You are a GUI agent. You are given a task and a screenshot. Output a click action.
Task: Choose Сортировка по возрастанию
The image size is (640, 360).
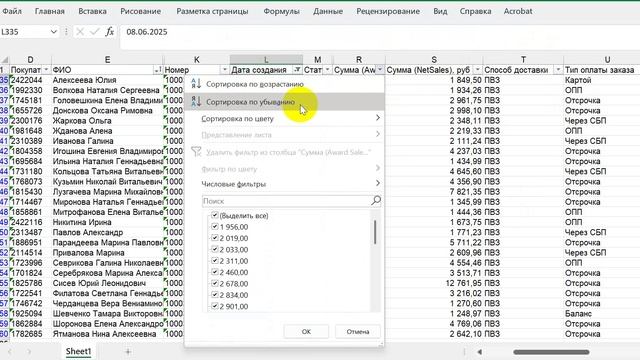(285, 84)
